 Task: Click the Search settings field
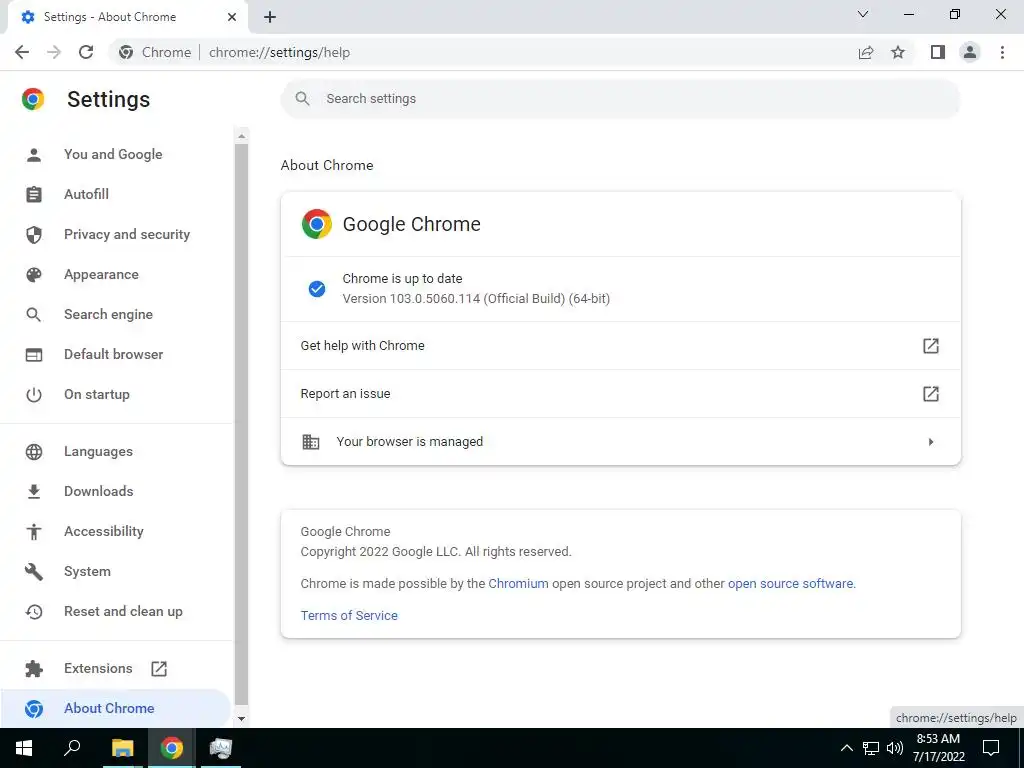click(x=620, y=99)
